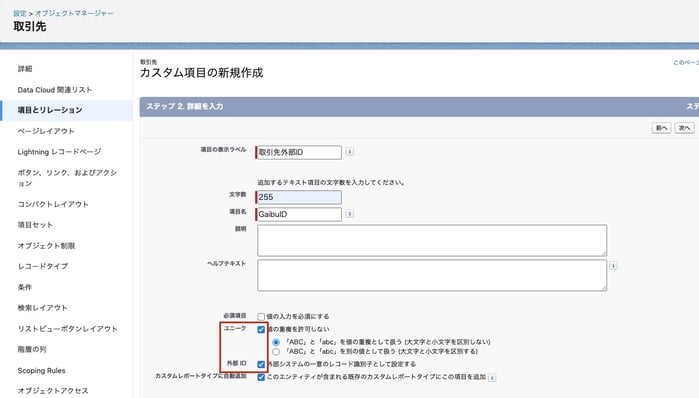Follow the 設定 breadcrumb link

(20, 13)
